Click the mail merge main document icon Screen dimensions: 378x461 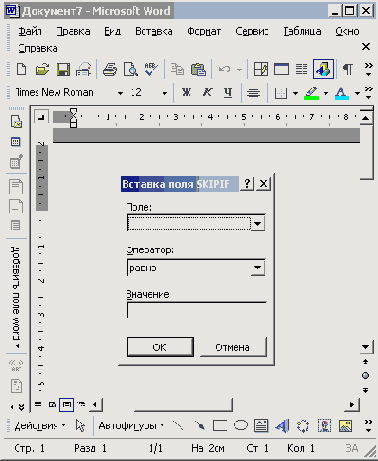pos(16,122)
